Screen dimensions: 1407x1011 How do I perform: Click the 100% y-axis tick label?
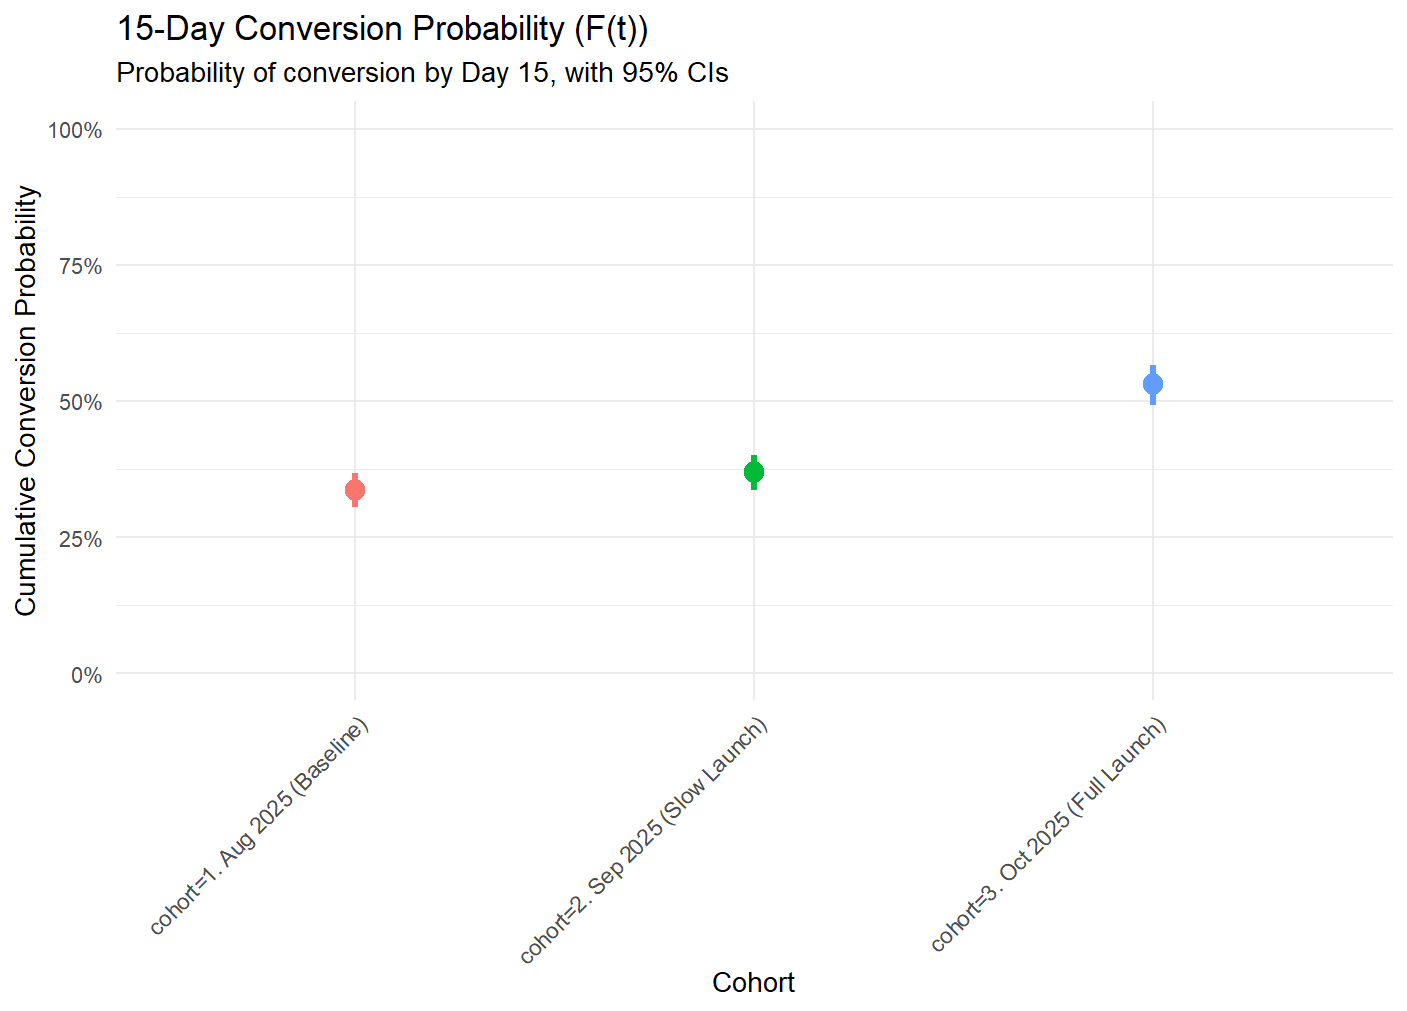coord(75,130)
